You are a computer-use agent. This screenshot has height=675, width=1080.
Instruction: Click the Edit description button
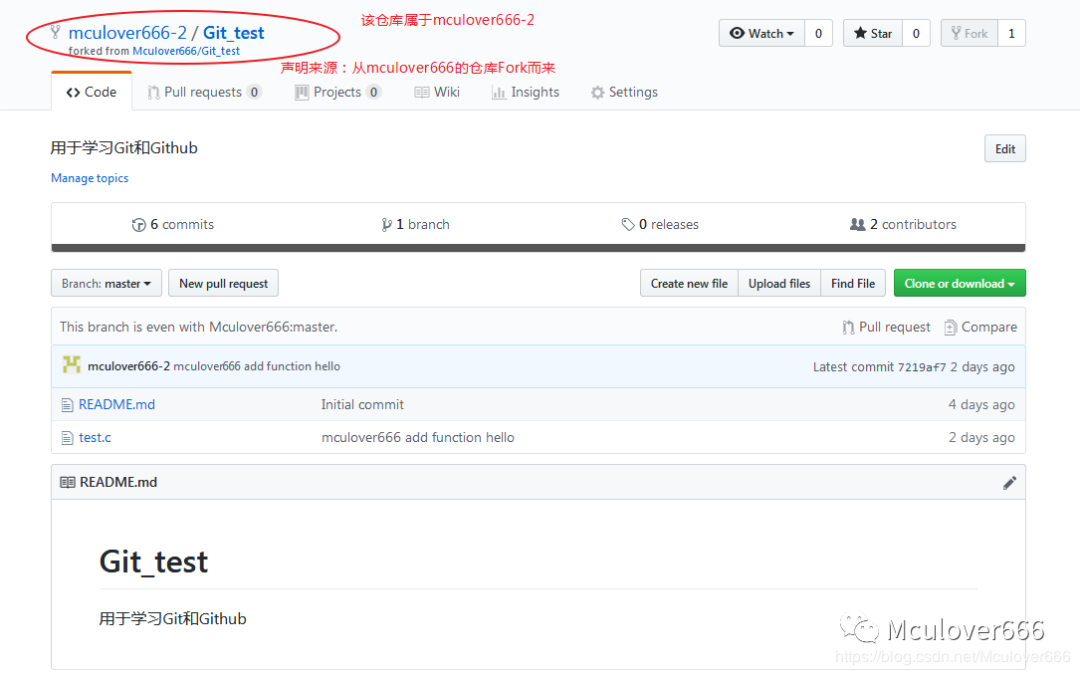pos(1005,149)
